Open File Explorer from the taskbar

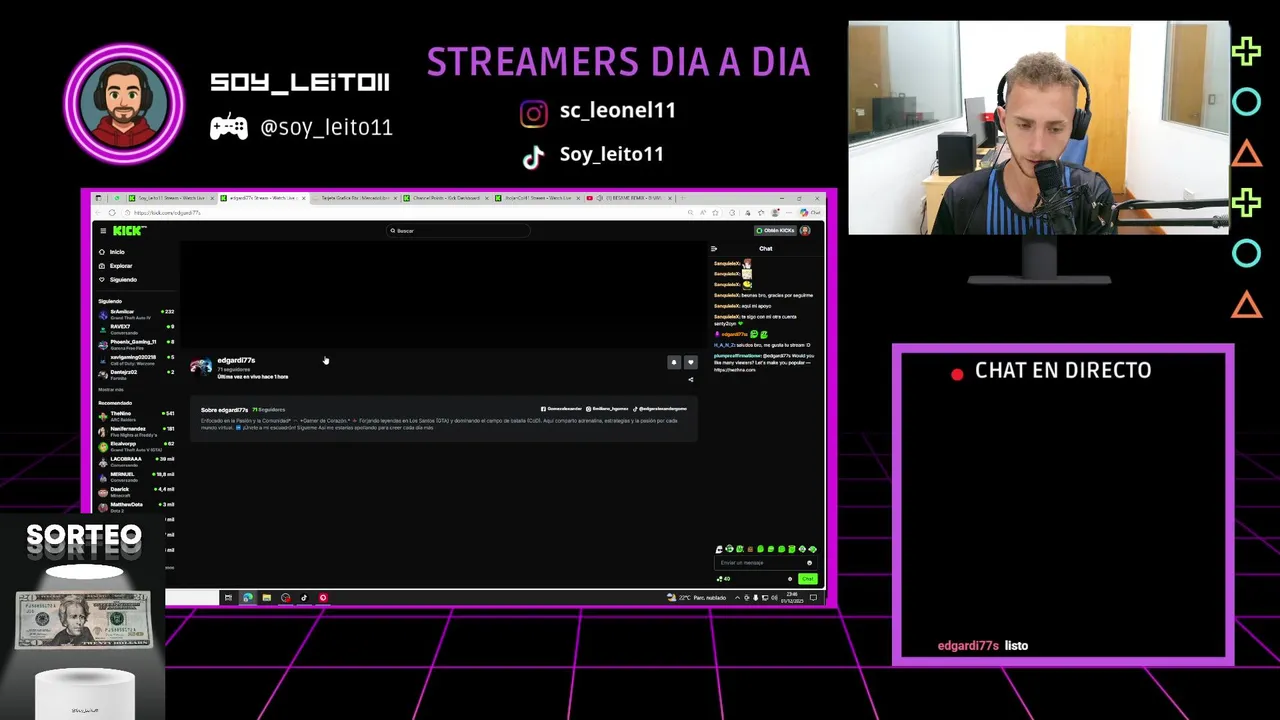coord(266,598)
